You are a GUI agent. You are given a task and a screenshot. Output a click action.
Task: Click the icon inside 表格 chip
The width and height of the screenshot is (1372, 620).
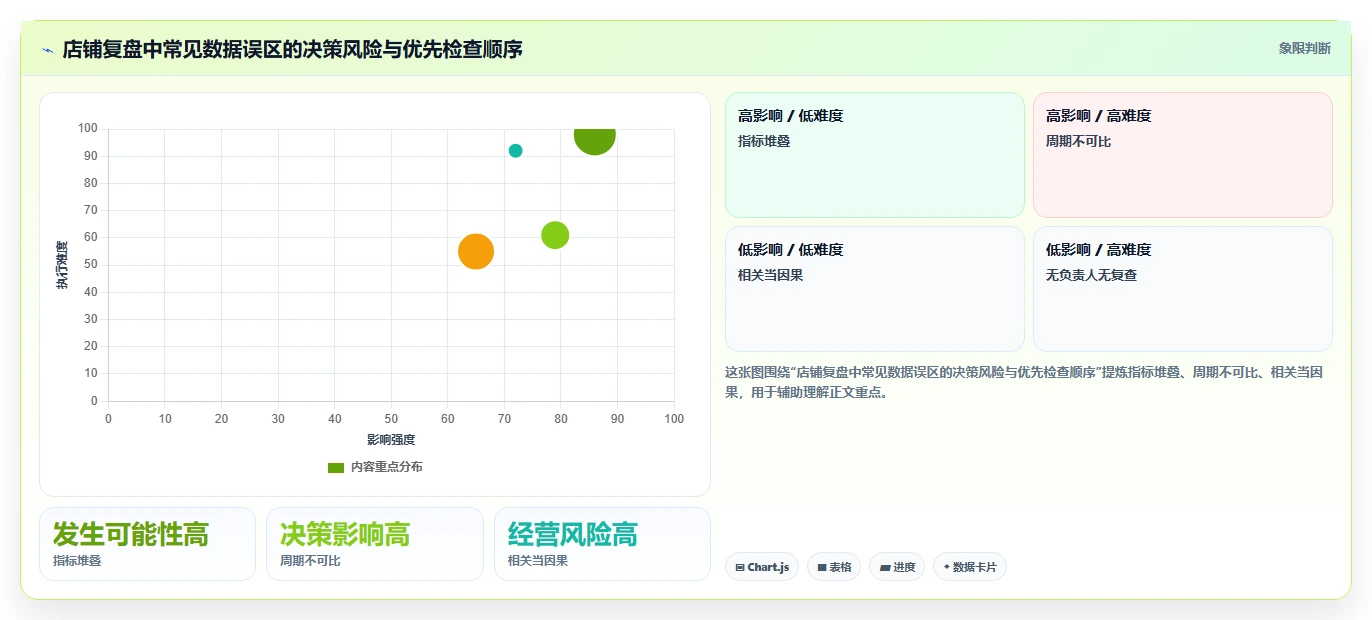tap(822, 567)
